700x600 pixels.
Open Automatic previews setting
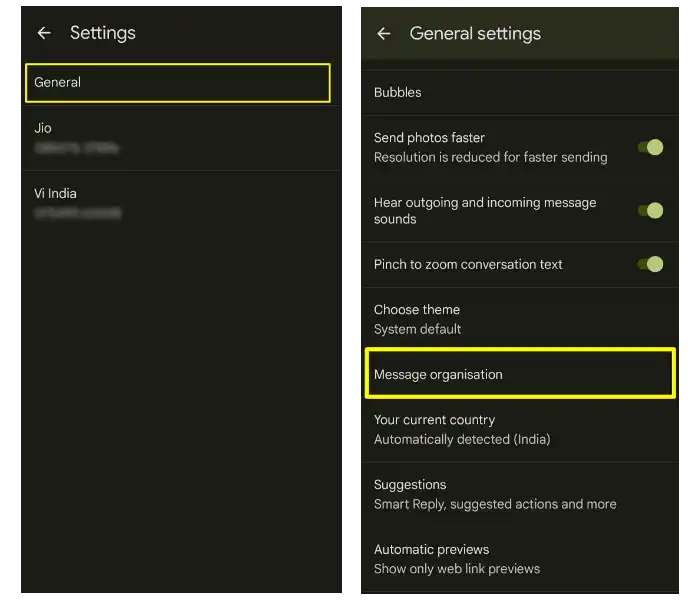tap(520, 559)
